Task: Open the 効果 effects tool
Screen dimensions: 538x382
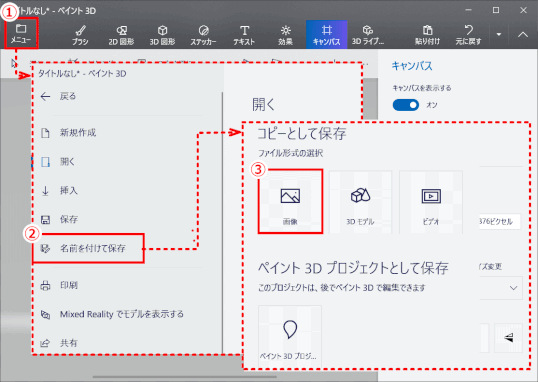Action: coord(285,35)
